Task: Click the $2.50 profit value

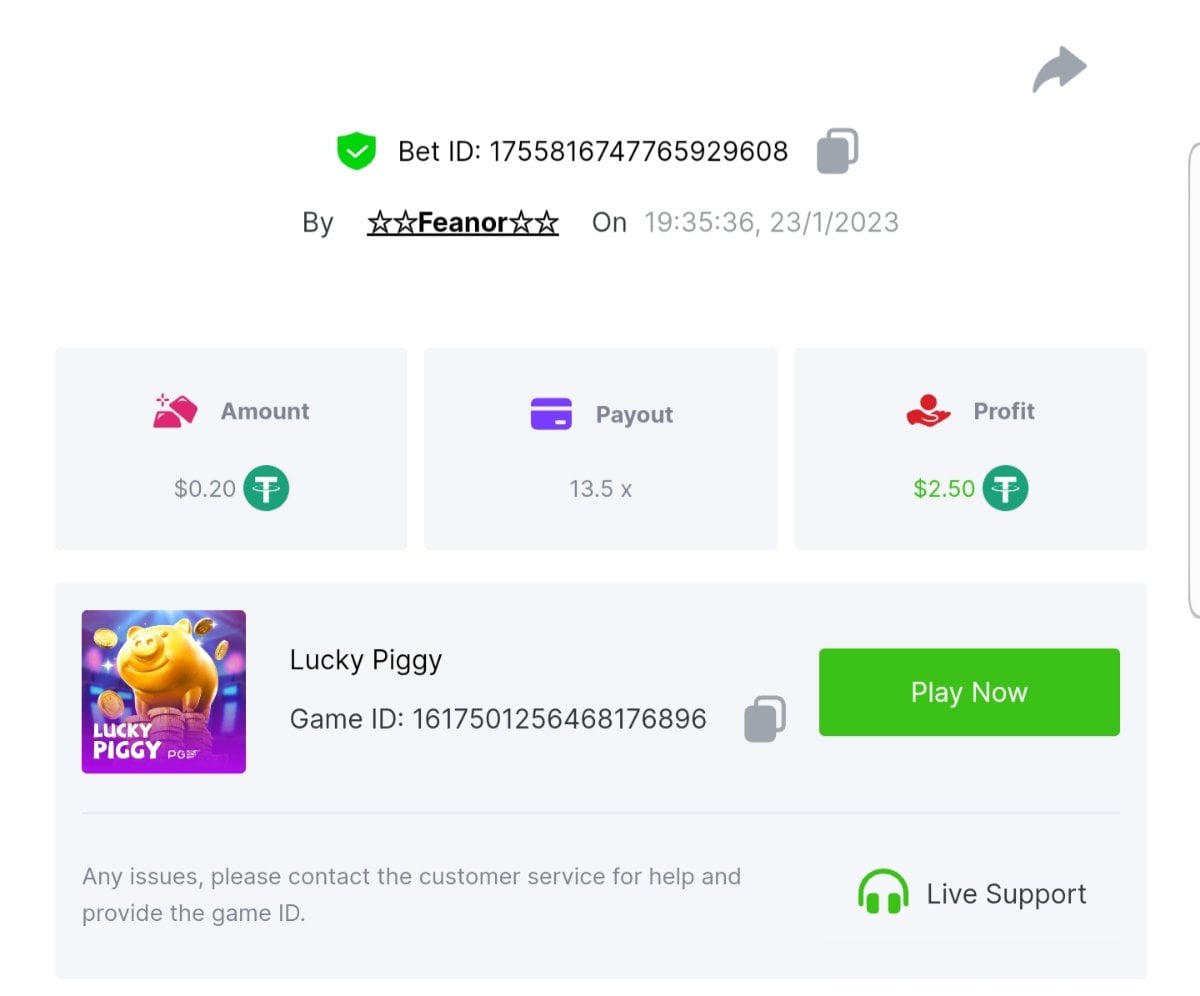Action: [x=944, y=489]
